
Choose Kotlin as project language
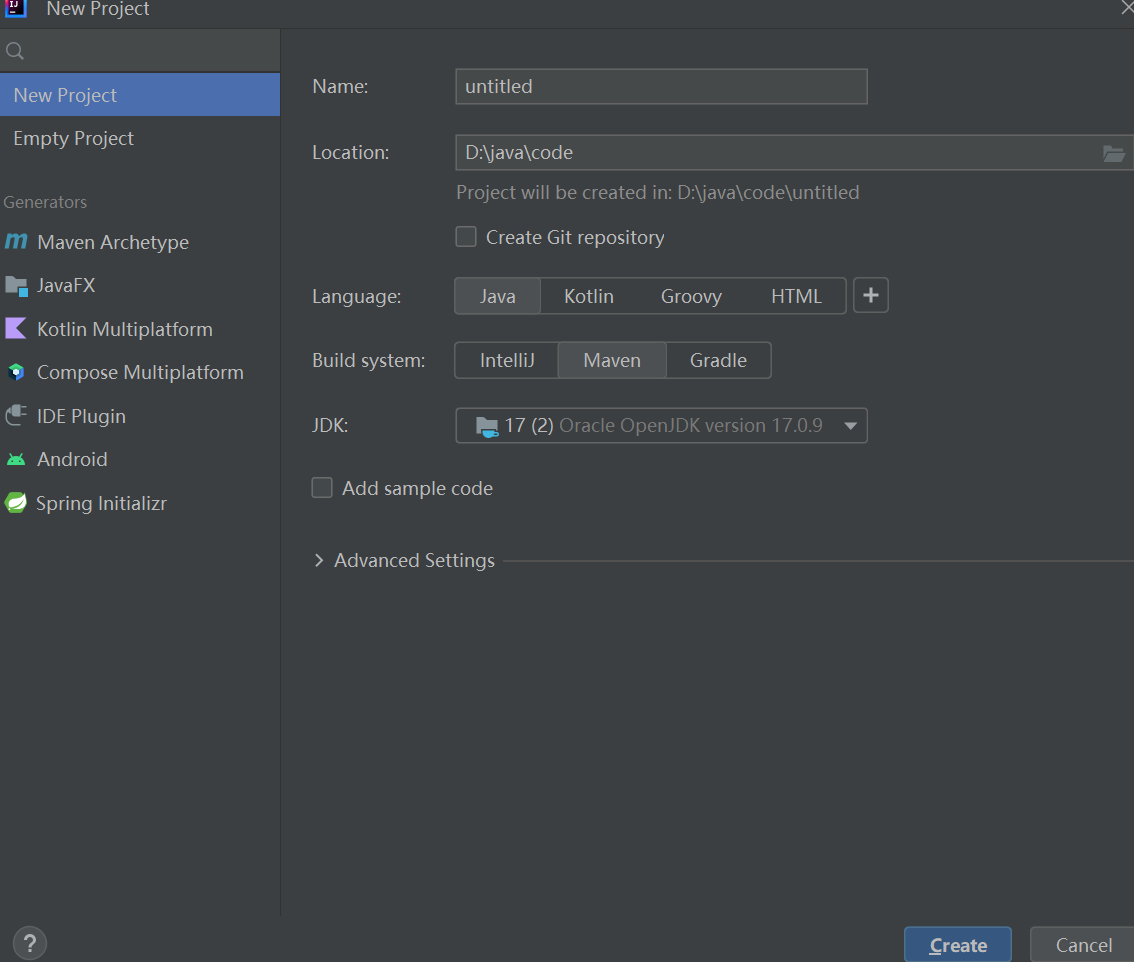coord(589,296)
